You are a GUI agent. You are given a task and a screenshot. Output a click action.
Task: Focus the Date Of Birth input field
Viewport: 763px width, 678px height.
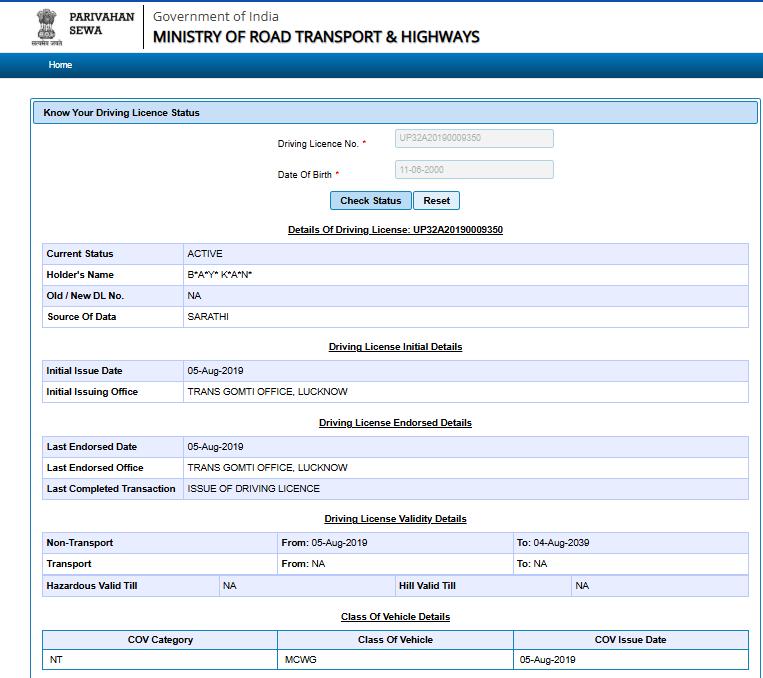click(x=473, y=170)
